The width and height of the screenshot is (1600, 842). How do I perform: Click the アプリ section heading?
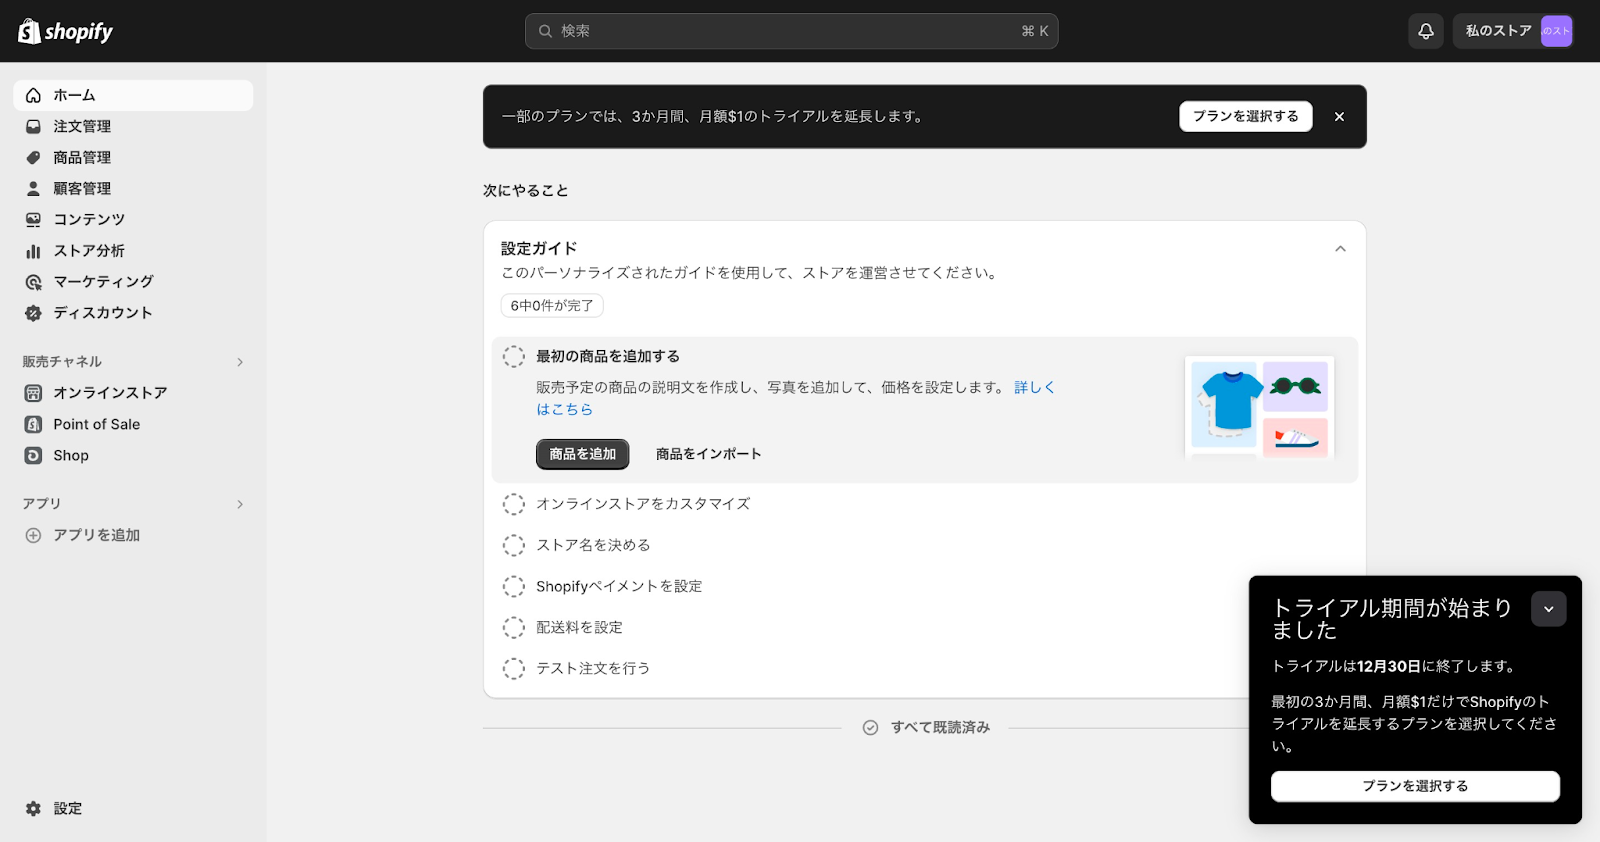click(42, 504)
